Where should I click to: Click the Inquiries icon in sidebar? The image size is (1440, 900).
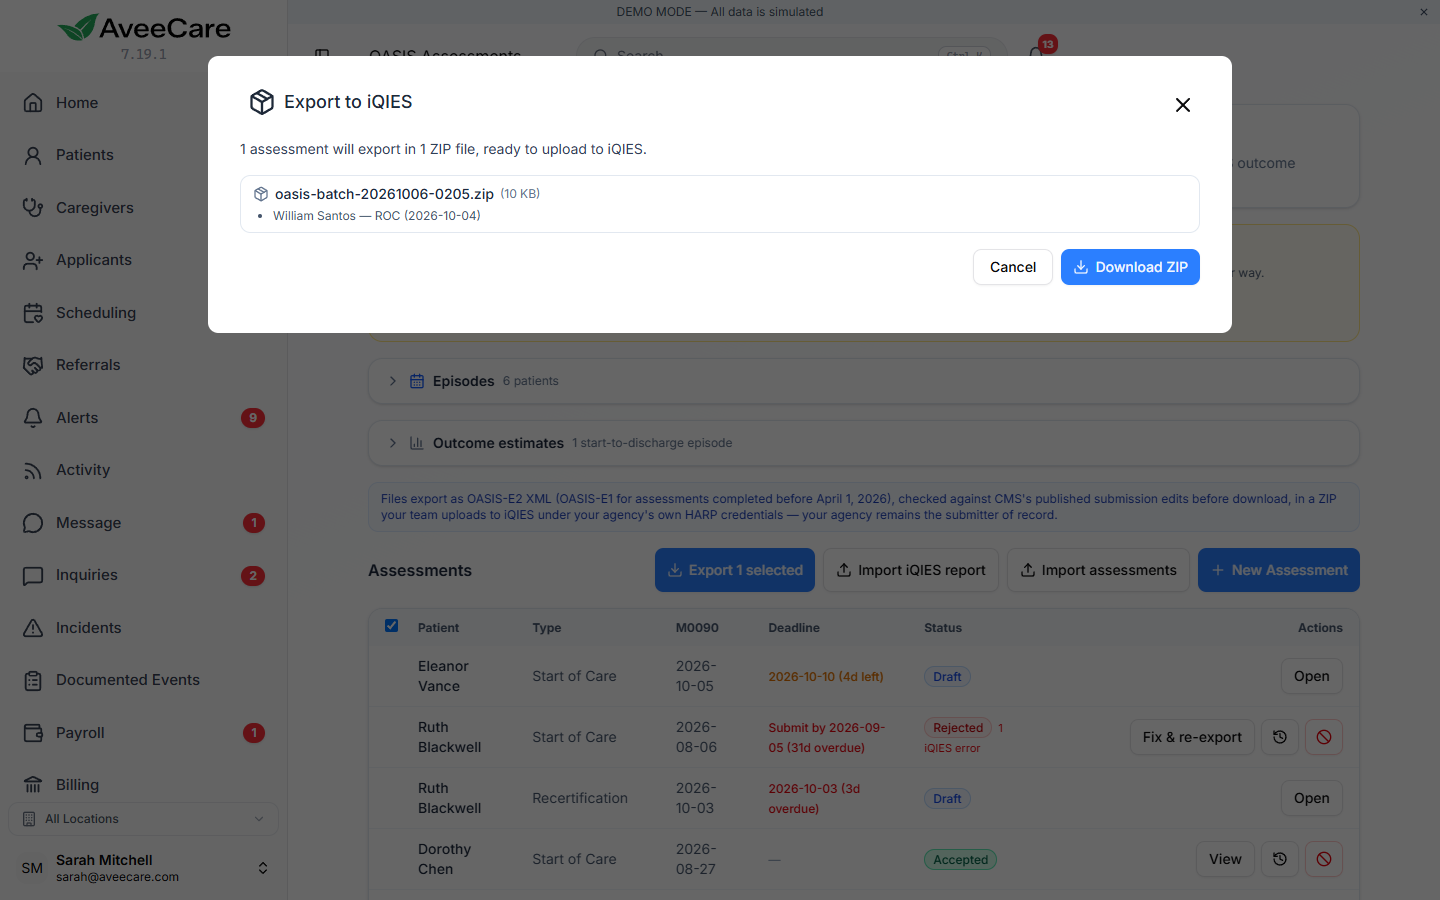33,575
